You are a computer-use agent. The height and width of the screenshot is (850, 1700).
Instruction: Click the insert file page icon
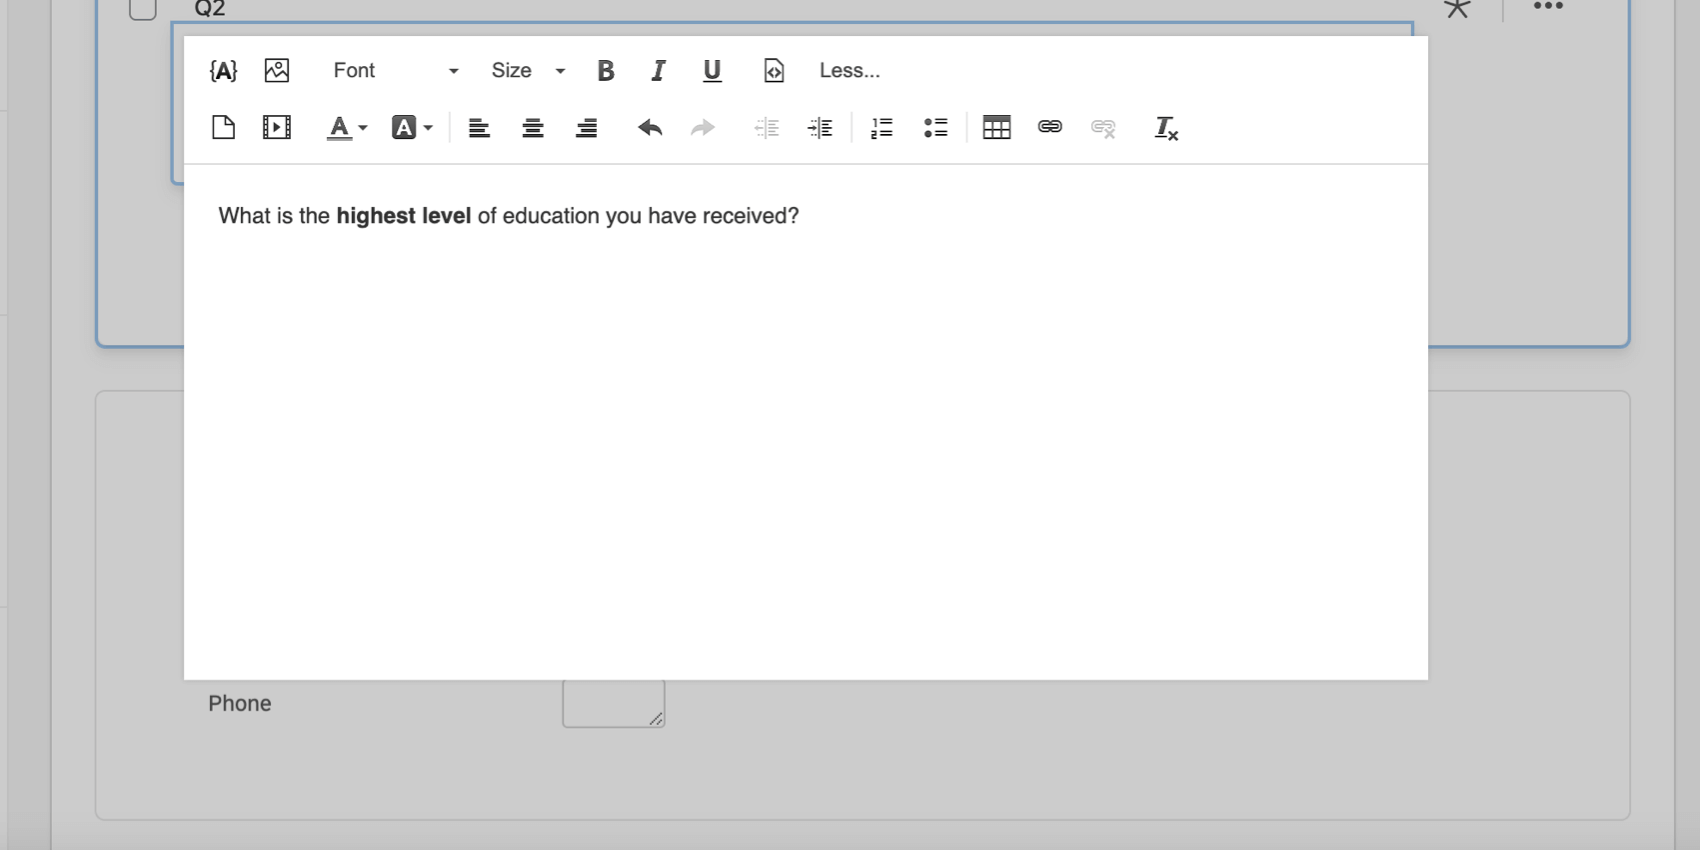[224, 127]
